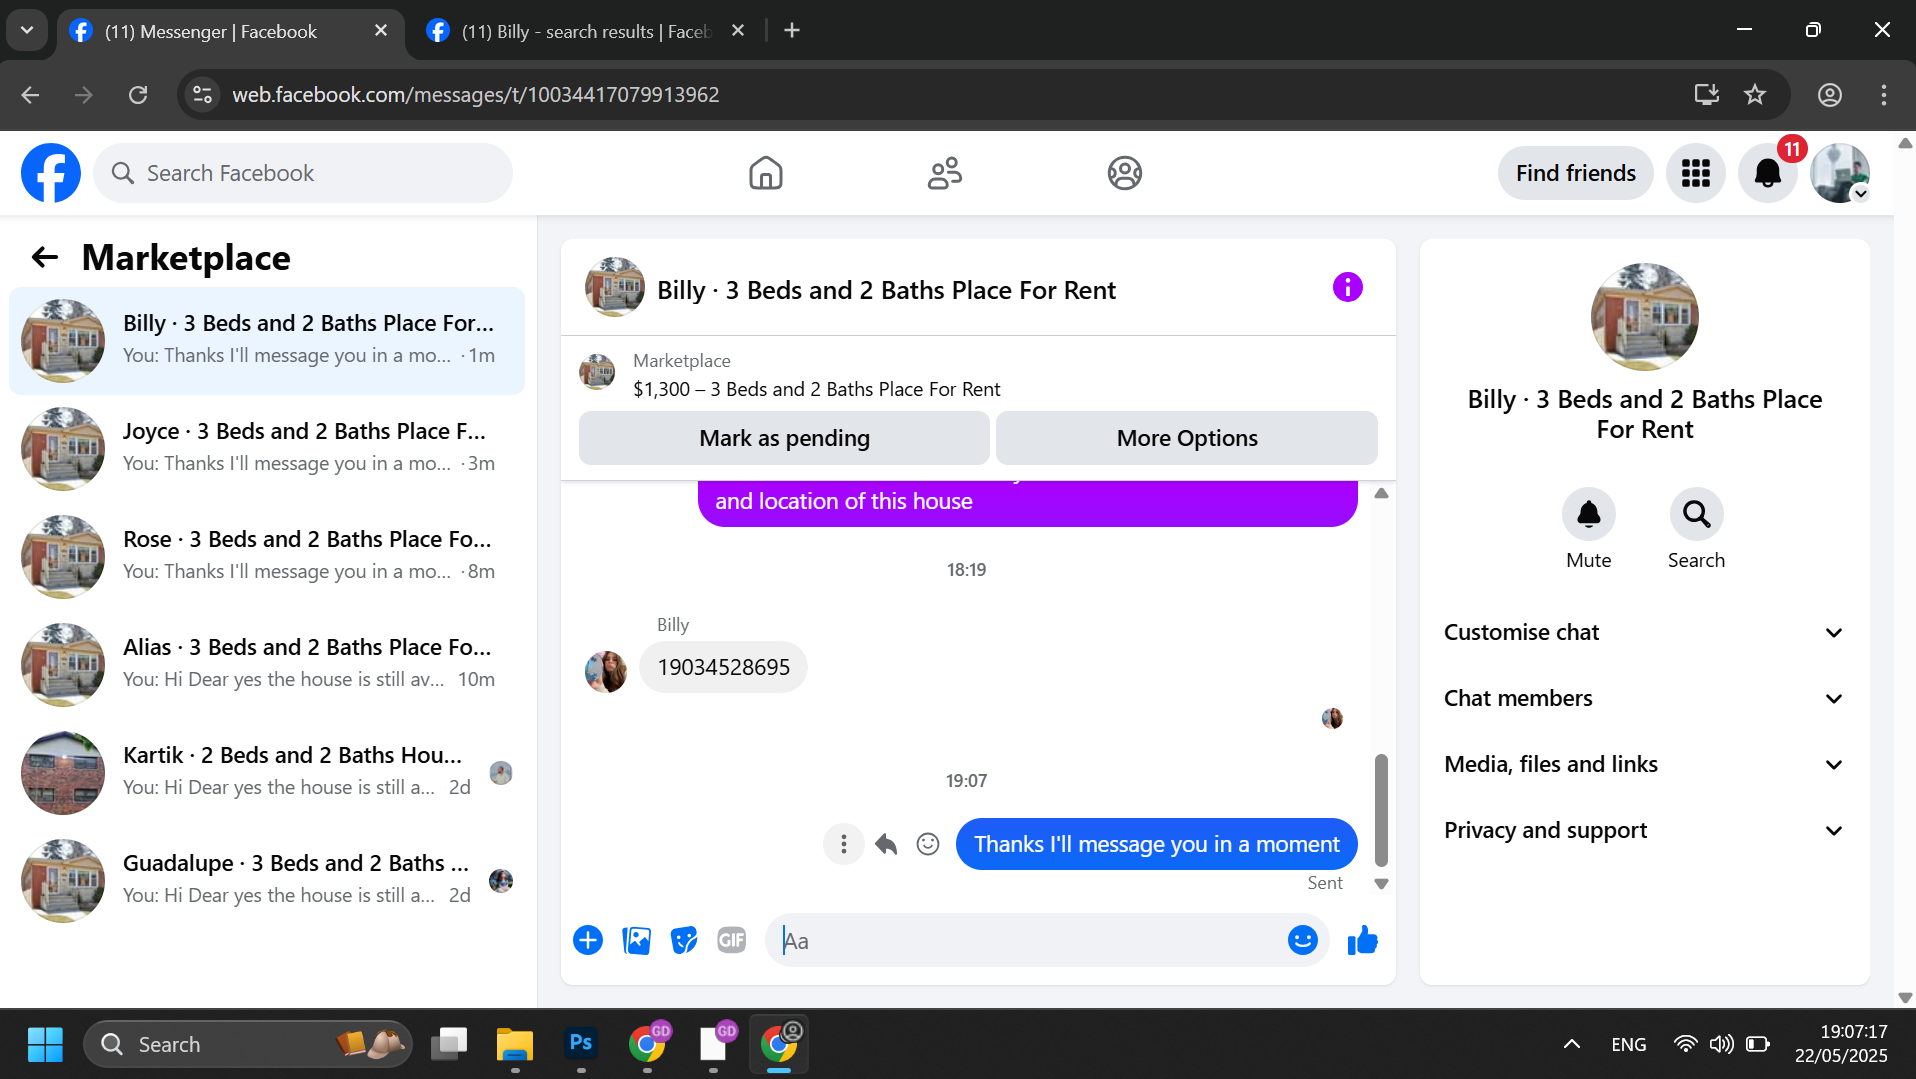1916x1079 pixels.
Task: Click the chat scroll-up arrow
Action: pos(1381,493)
